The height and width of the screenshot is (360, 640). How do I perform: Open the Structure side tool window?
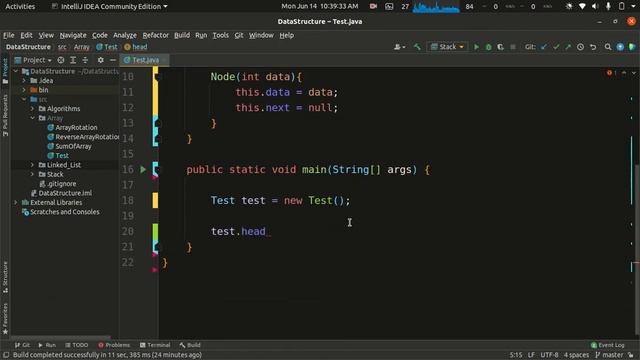click(5, 277)
